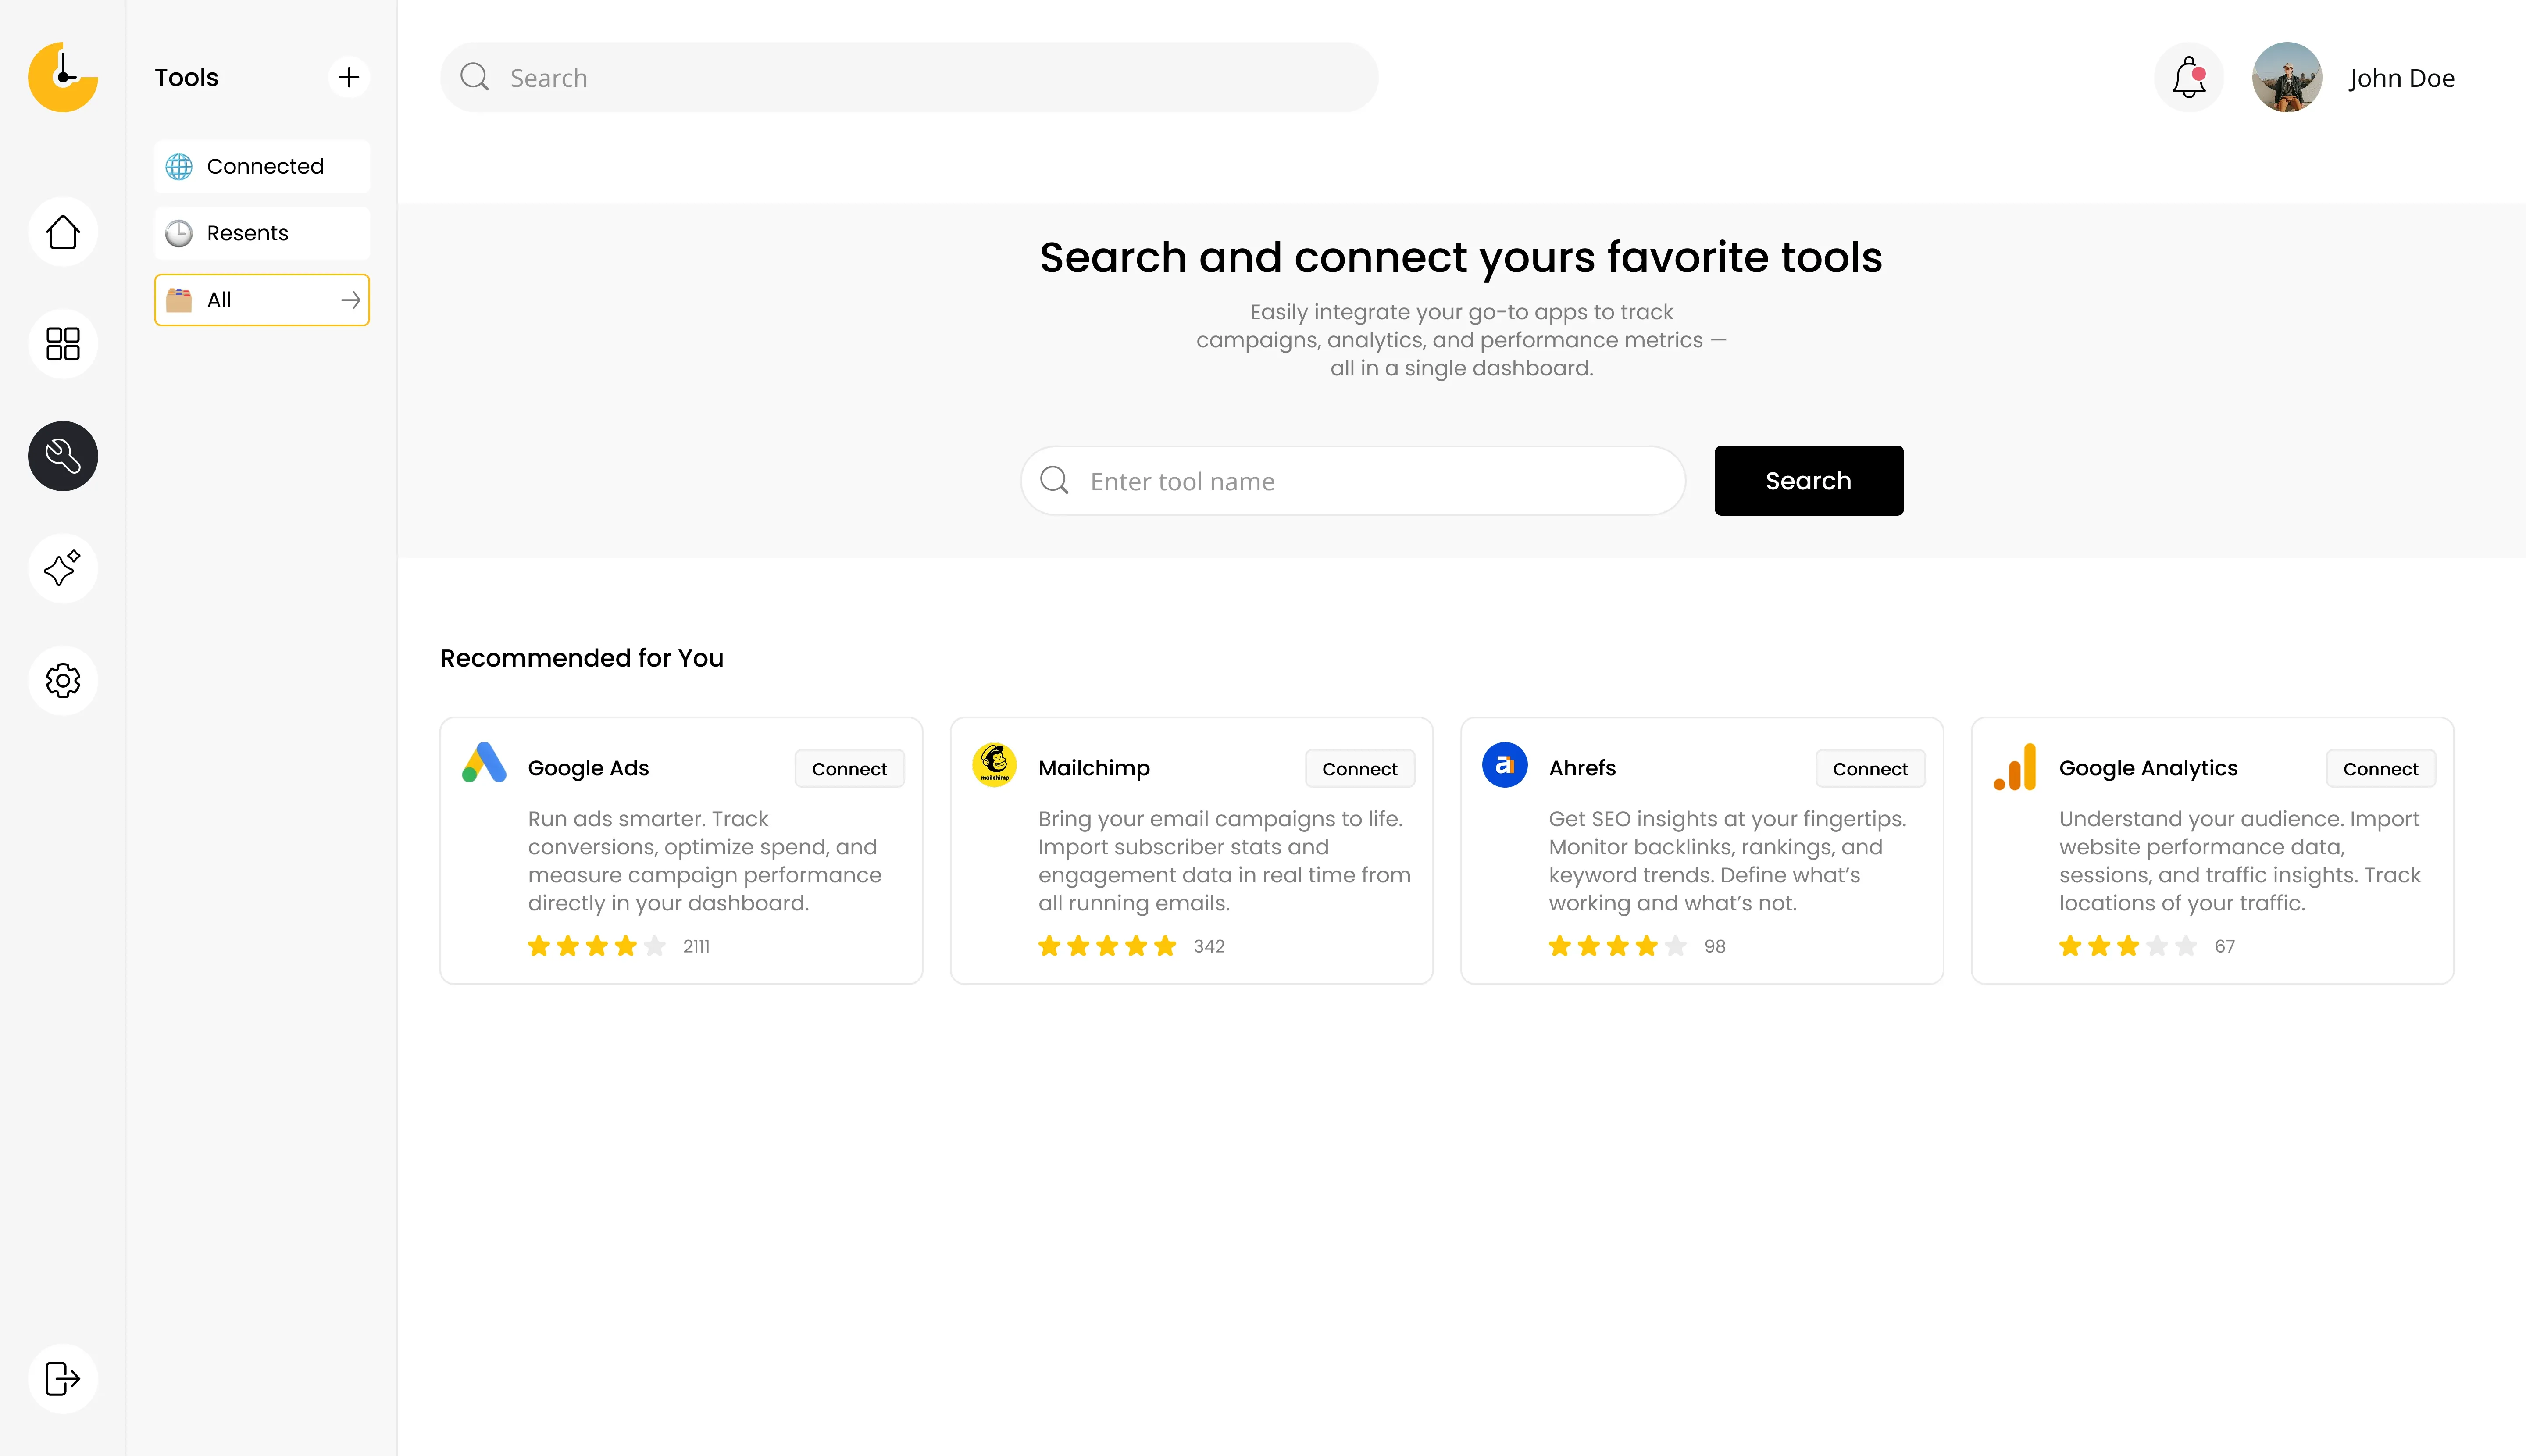
Task: Click the logout icon
Action: click(x=63, y=1378)
